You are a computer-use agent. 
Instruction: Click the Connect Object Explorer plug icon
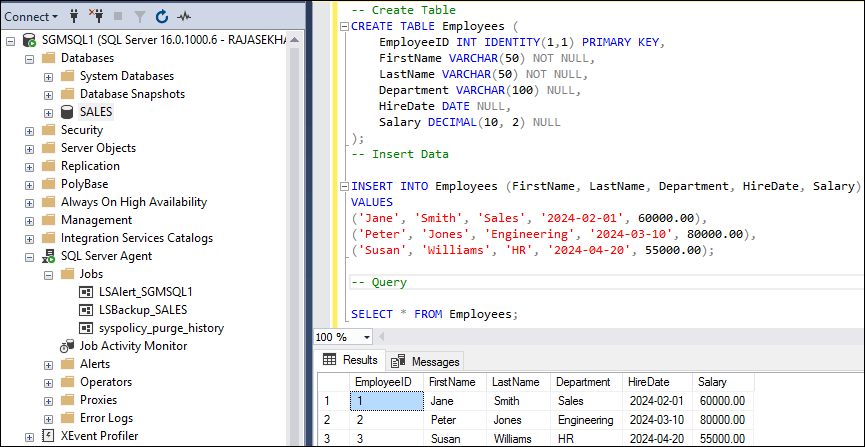(x=74, y=16)
